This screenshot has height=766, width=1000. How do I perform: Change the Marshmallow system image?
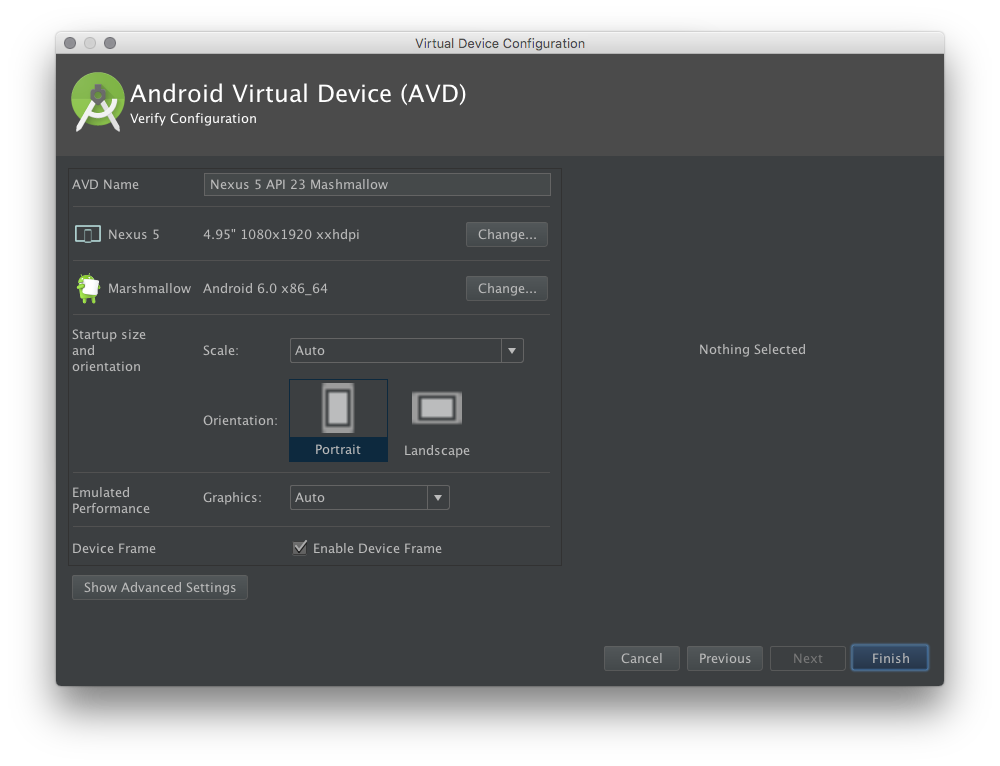(507, 288)
